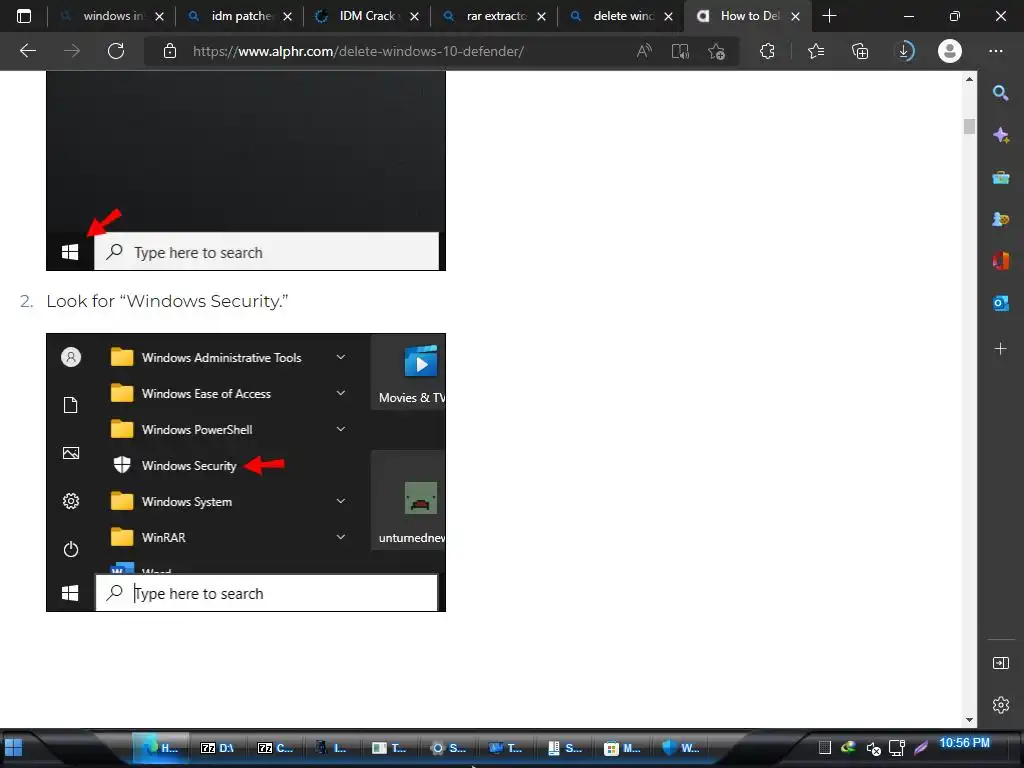Open the 'W...' shield taskbar window
Screen dimensions: 1024x768
click(x=680, y=748)
